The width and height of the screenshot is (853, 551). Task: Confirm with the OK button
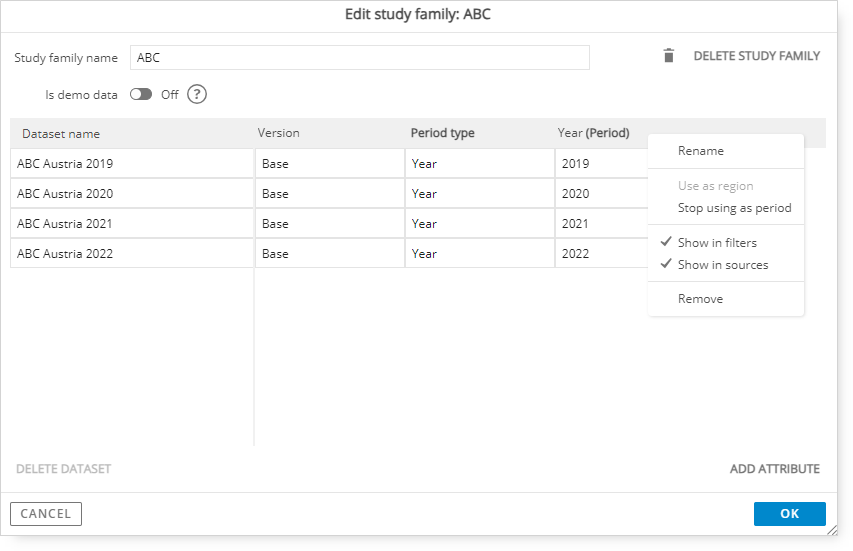click(x=789, y=513)
